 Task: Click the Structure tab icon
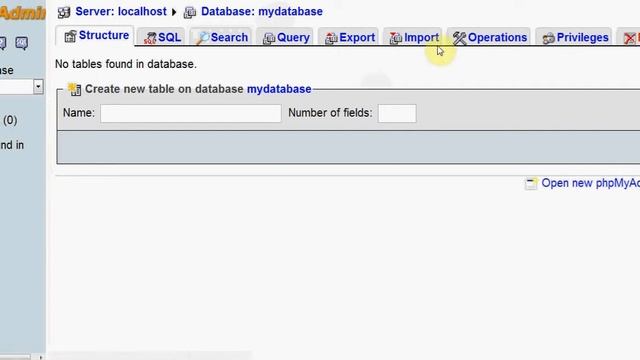(x=70, y=36)
